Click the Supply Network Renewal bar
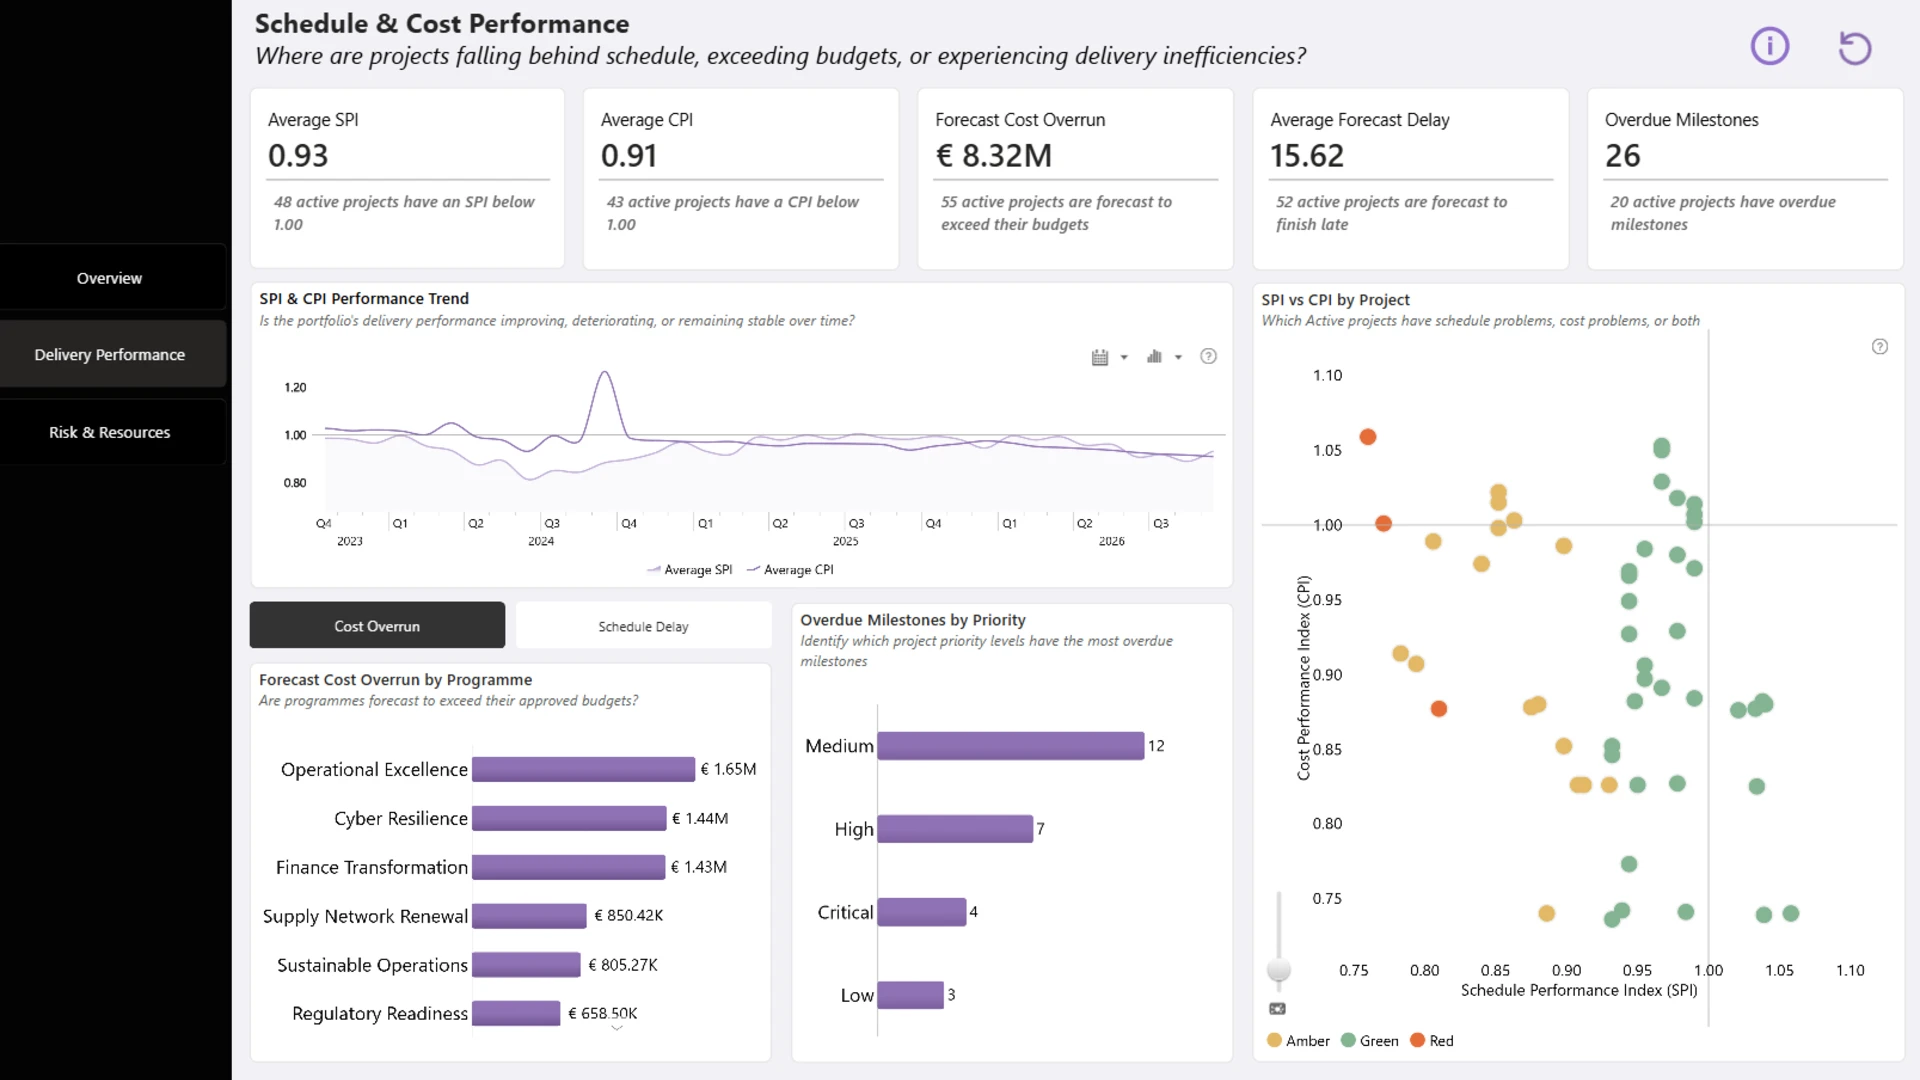Image resolution: width=1920 pixels, height=1080 pixels. pyautogui.click(x=529, y=916)
